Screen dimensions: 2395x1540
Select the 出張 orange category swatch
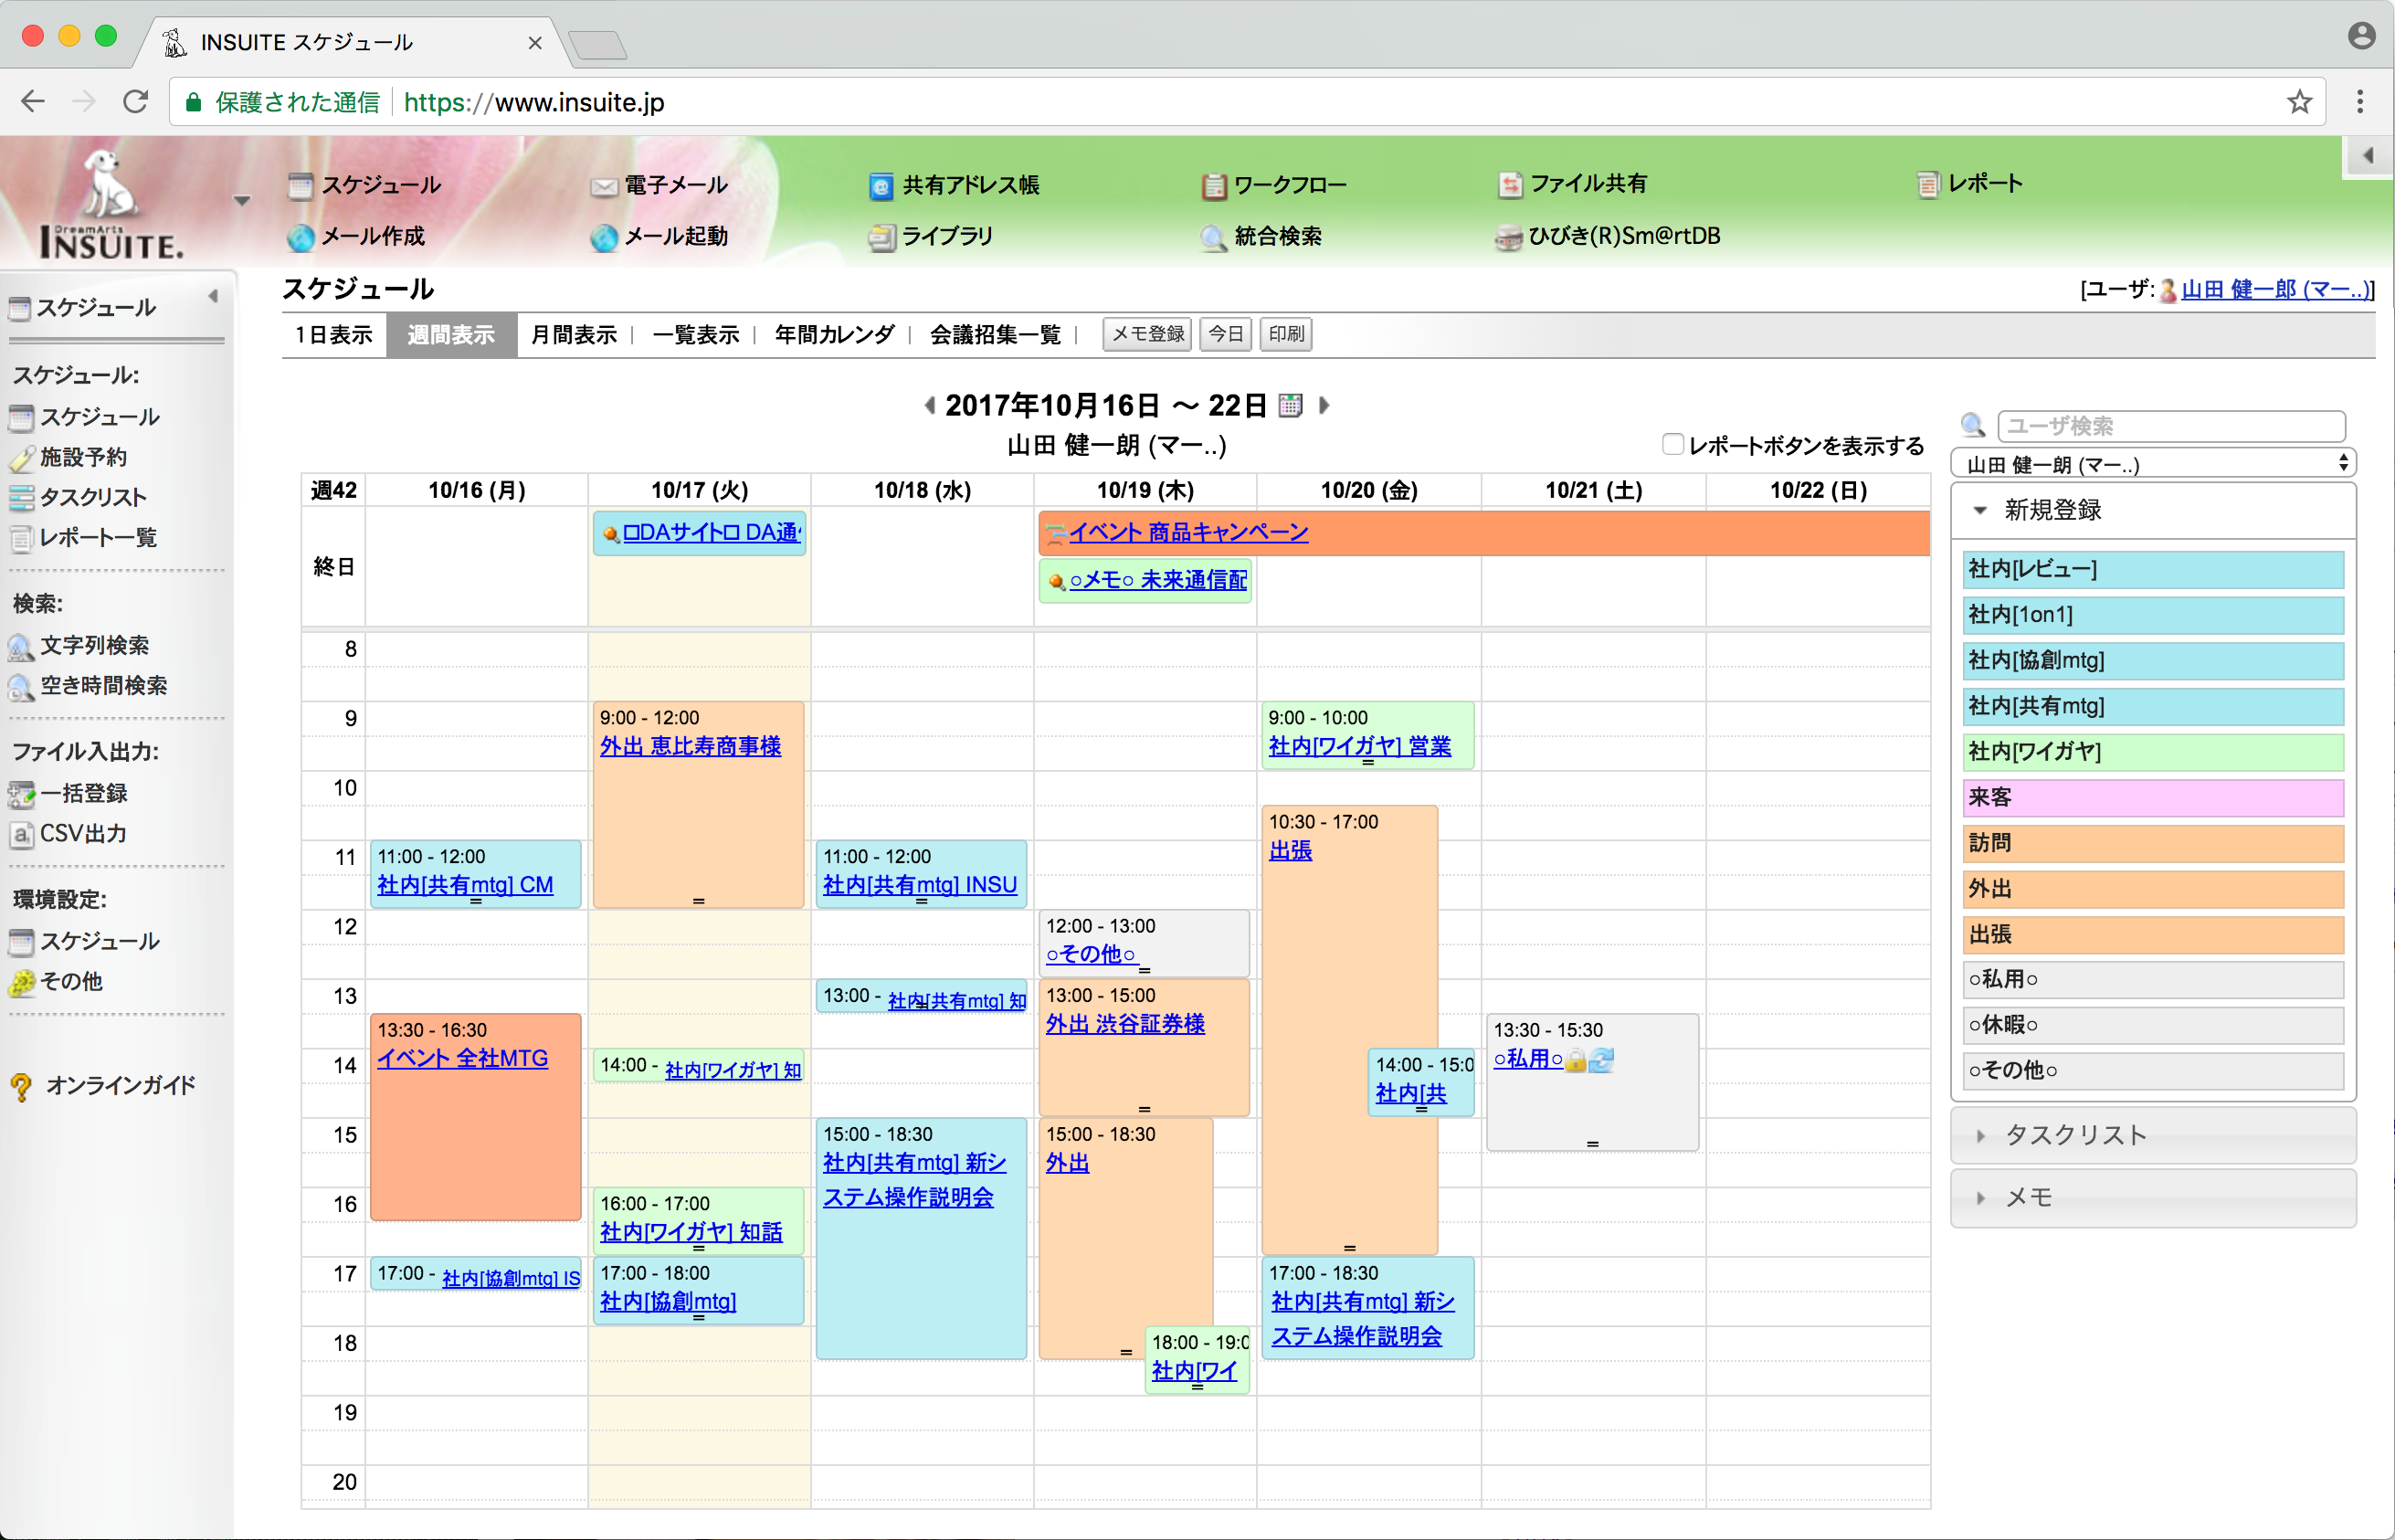[2153, 935]
